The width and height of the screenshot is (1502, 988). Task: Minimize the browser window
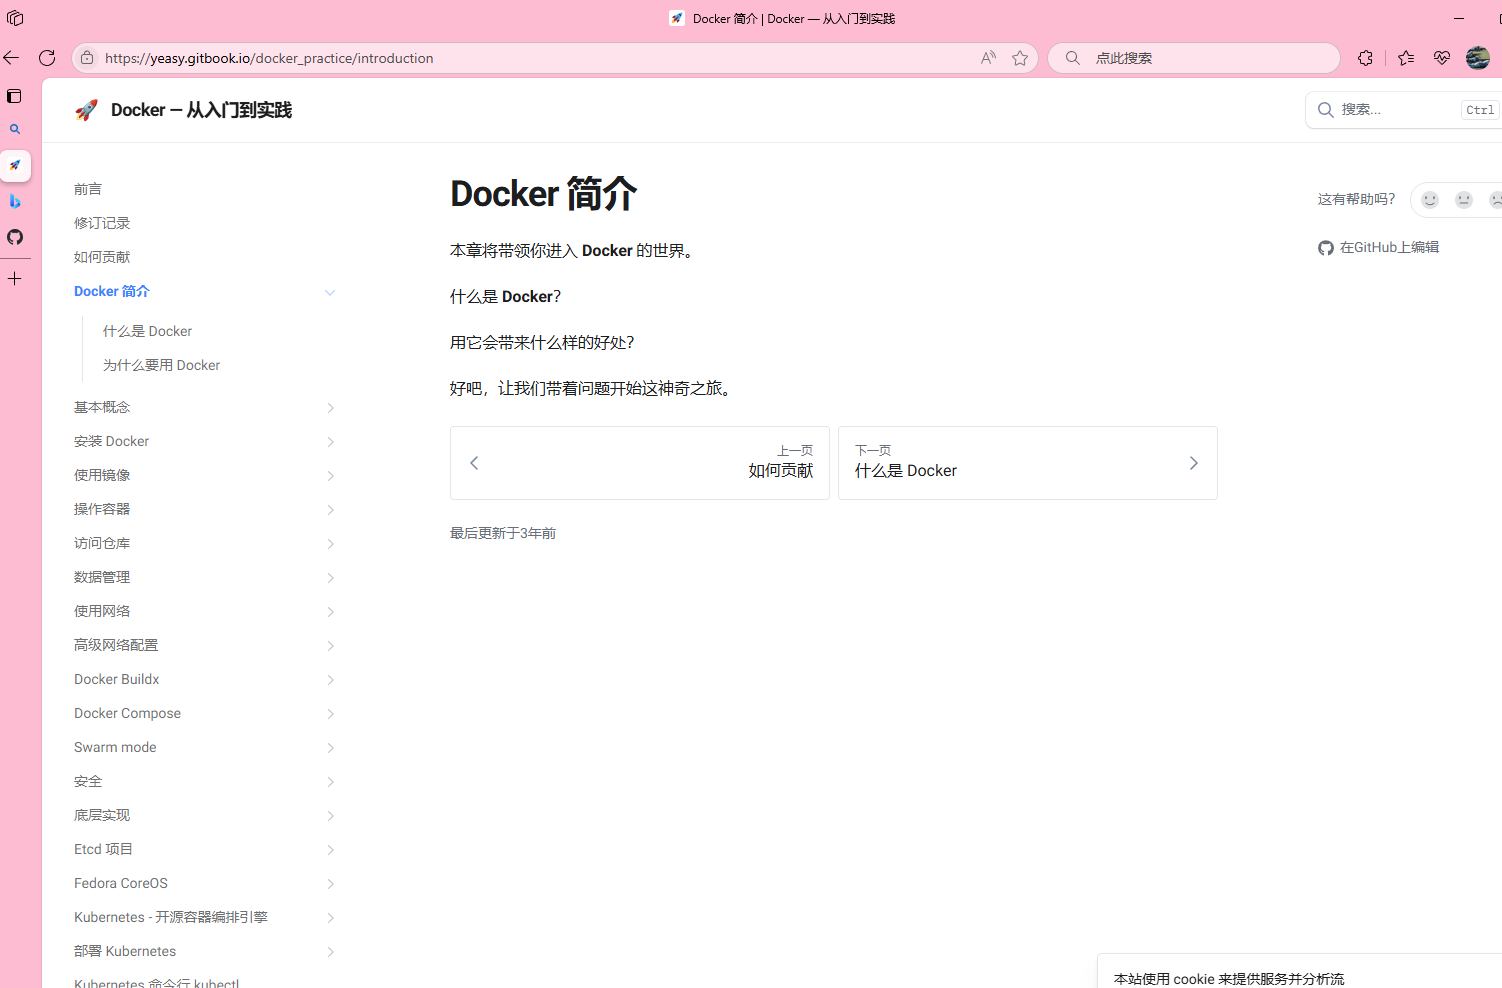(1459, 18)
